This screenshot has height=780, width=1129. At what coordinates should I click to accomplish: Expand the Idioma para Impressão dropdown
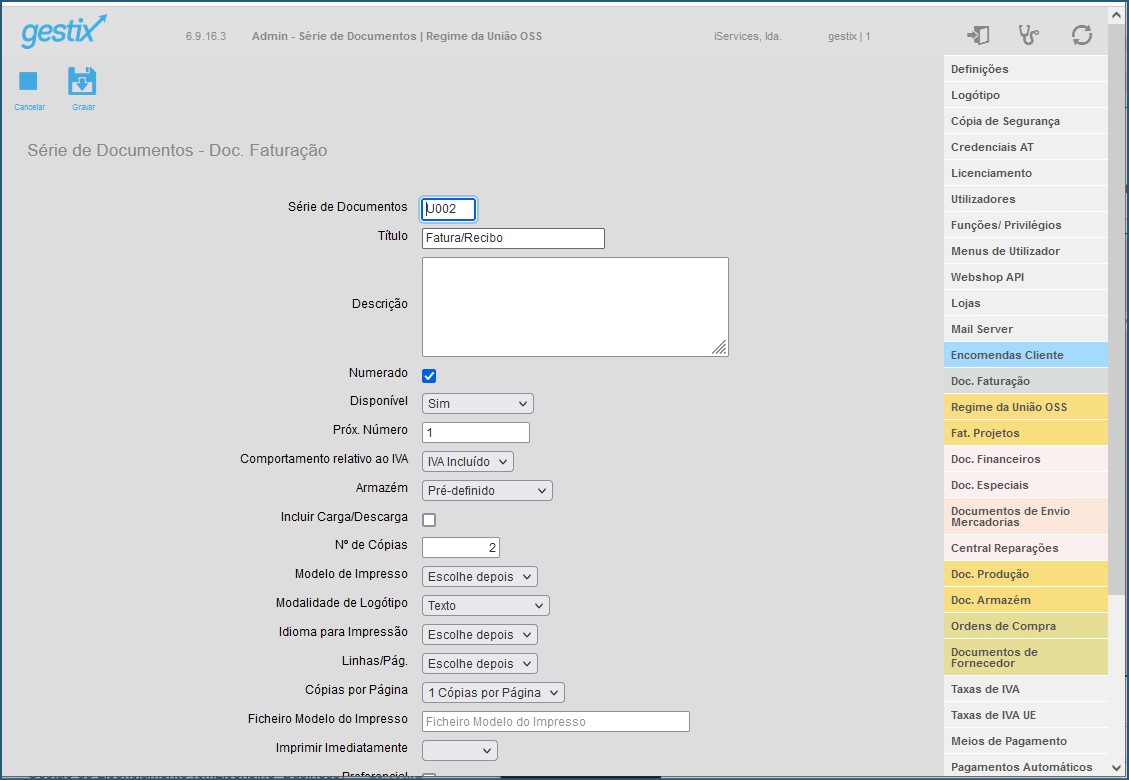pos(480,635)
